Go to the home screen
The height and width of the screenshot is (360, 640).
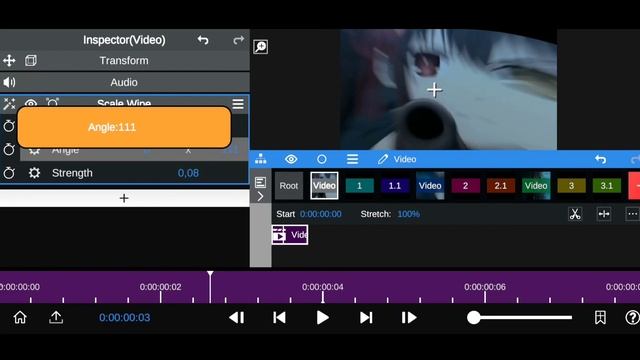20,317
